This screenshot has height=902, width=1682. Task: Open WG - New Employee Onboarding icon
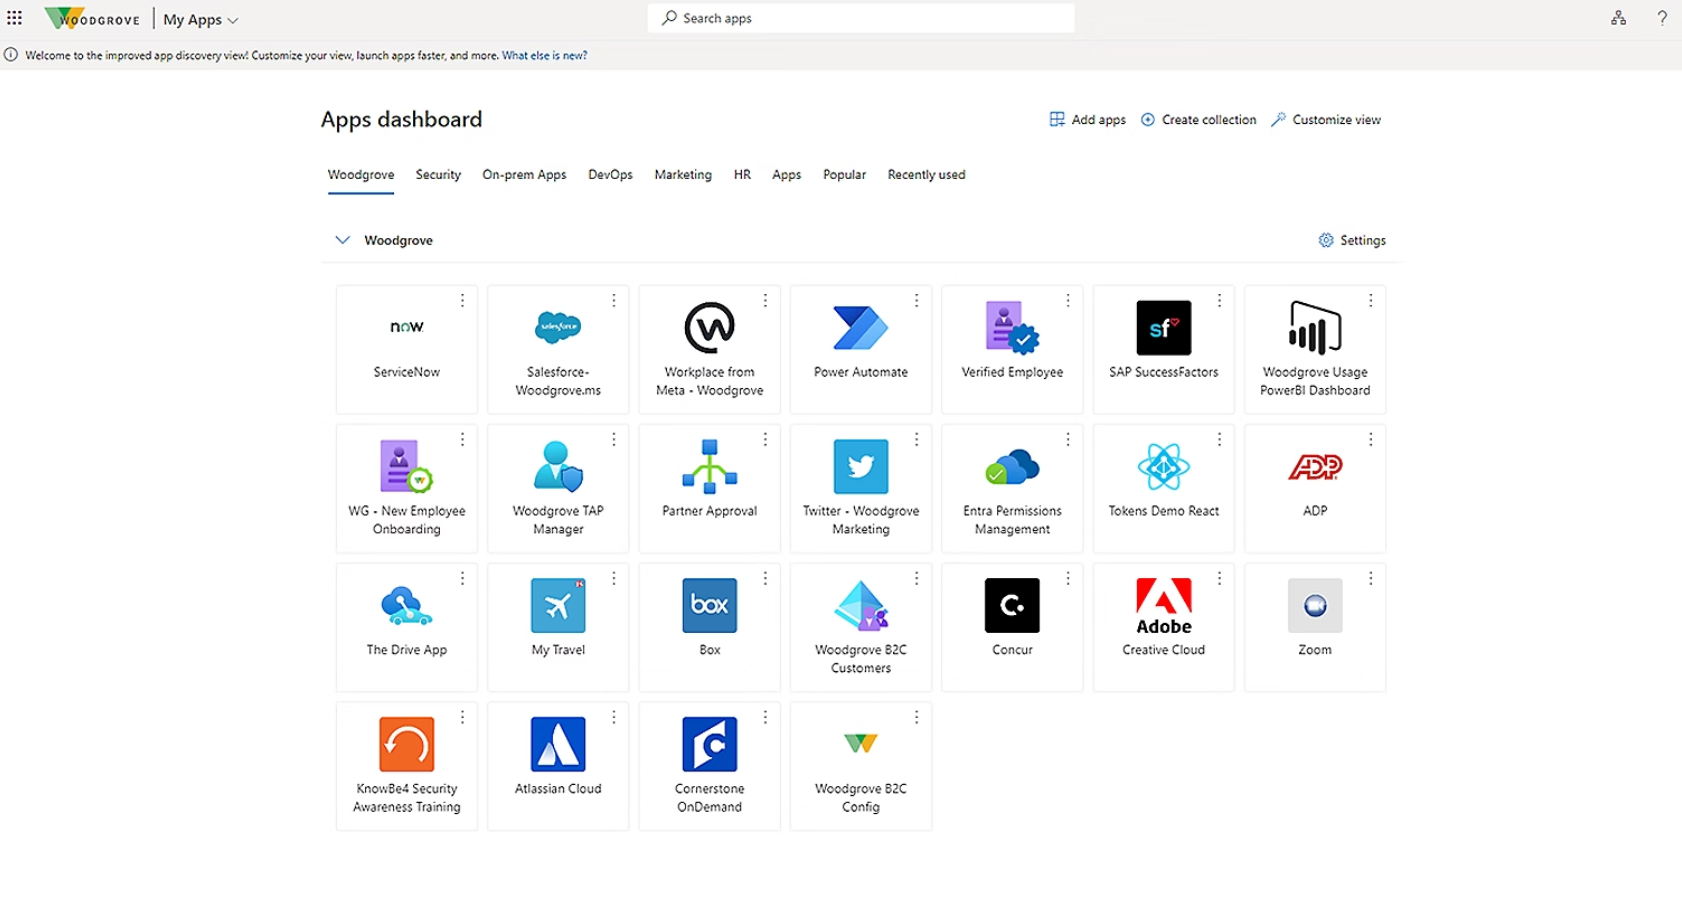(x=406, y=466)
